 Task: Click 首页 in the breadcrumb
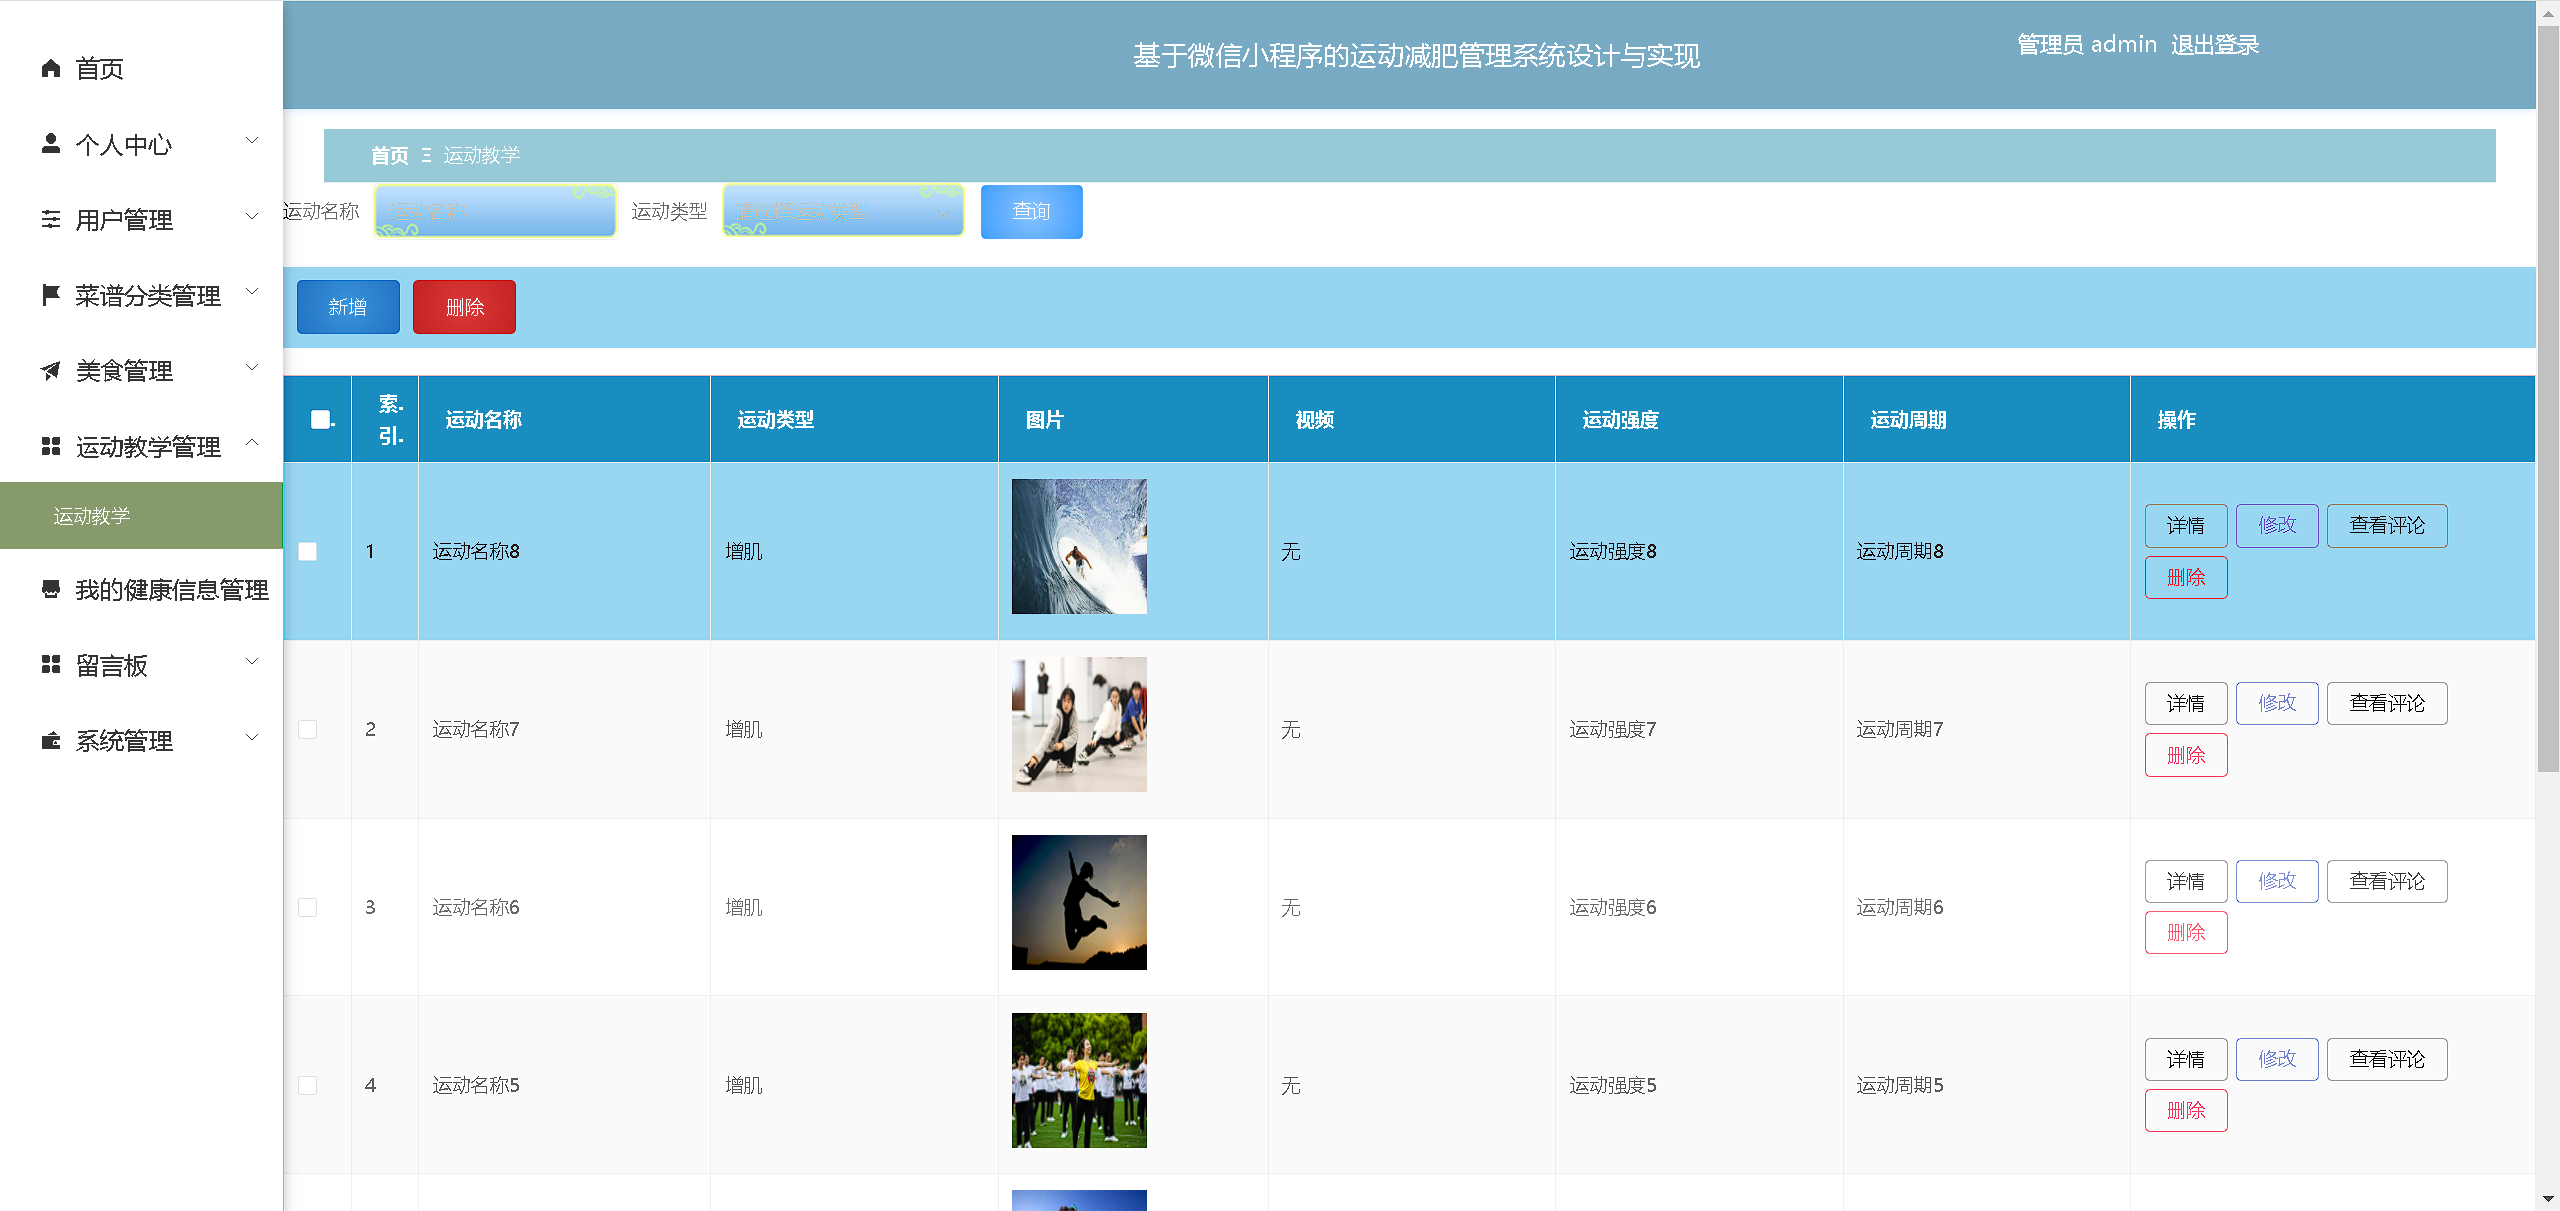392,155
